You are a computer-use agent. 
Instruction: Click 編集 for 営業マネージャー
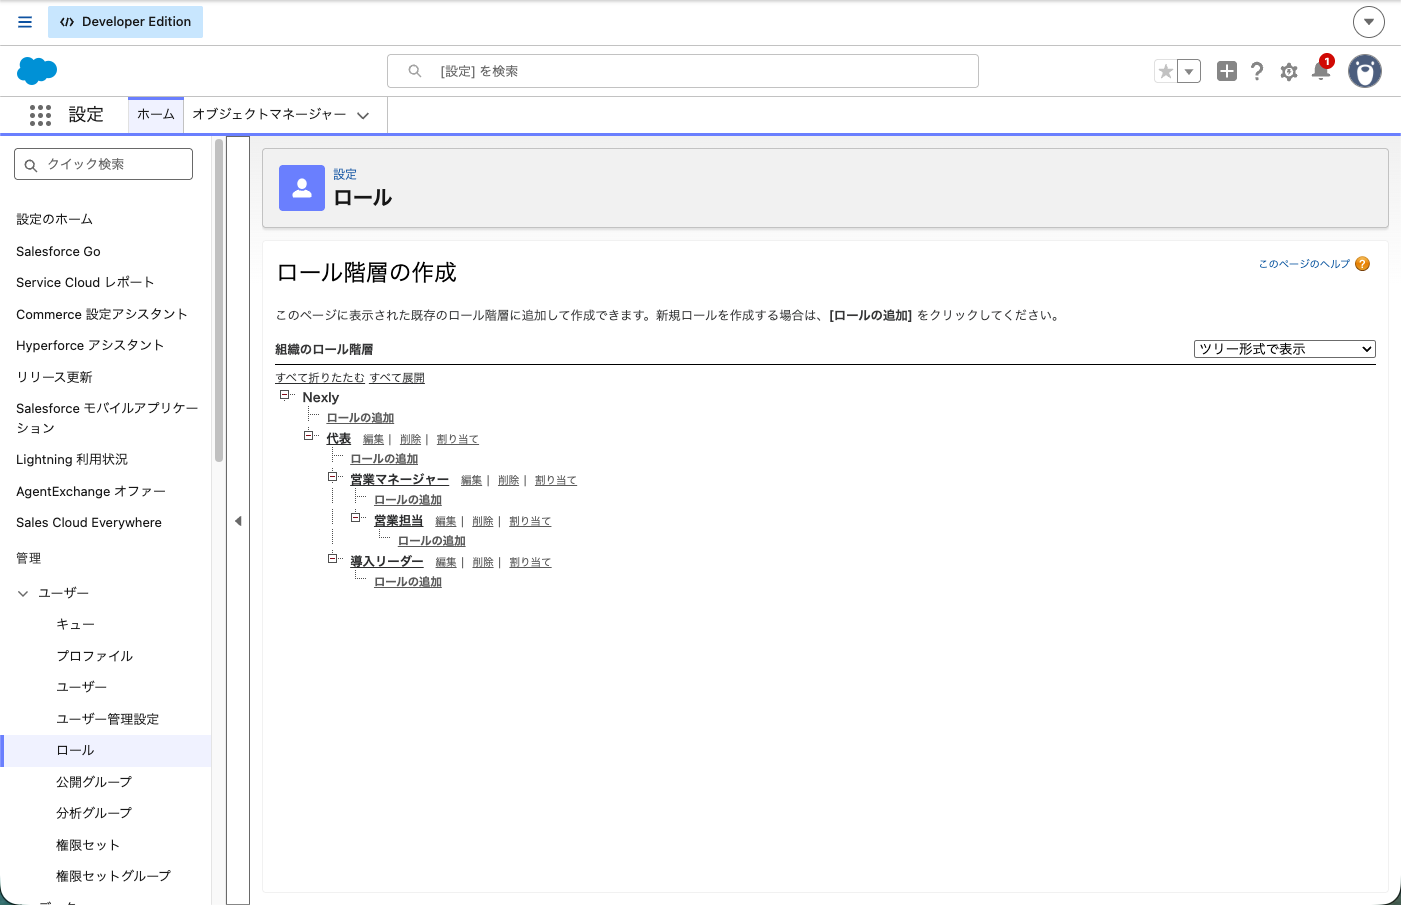[x=471, y=481]
